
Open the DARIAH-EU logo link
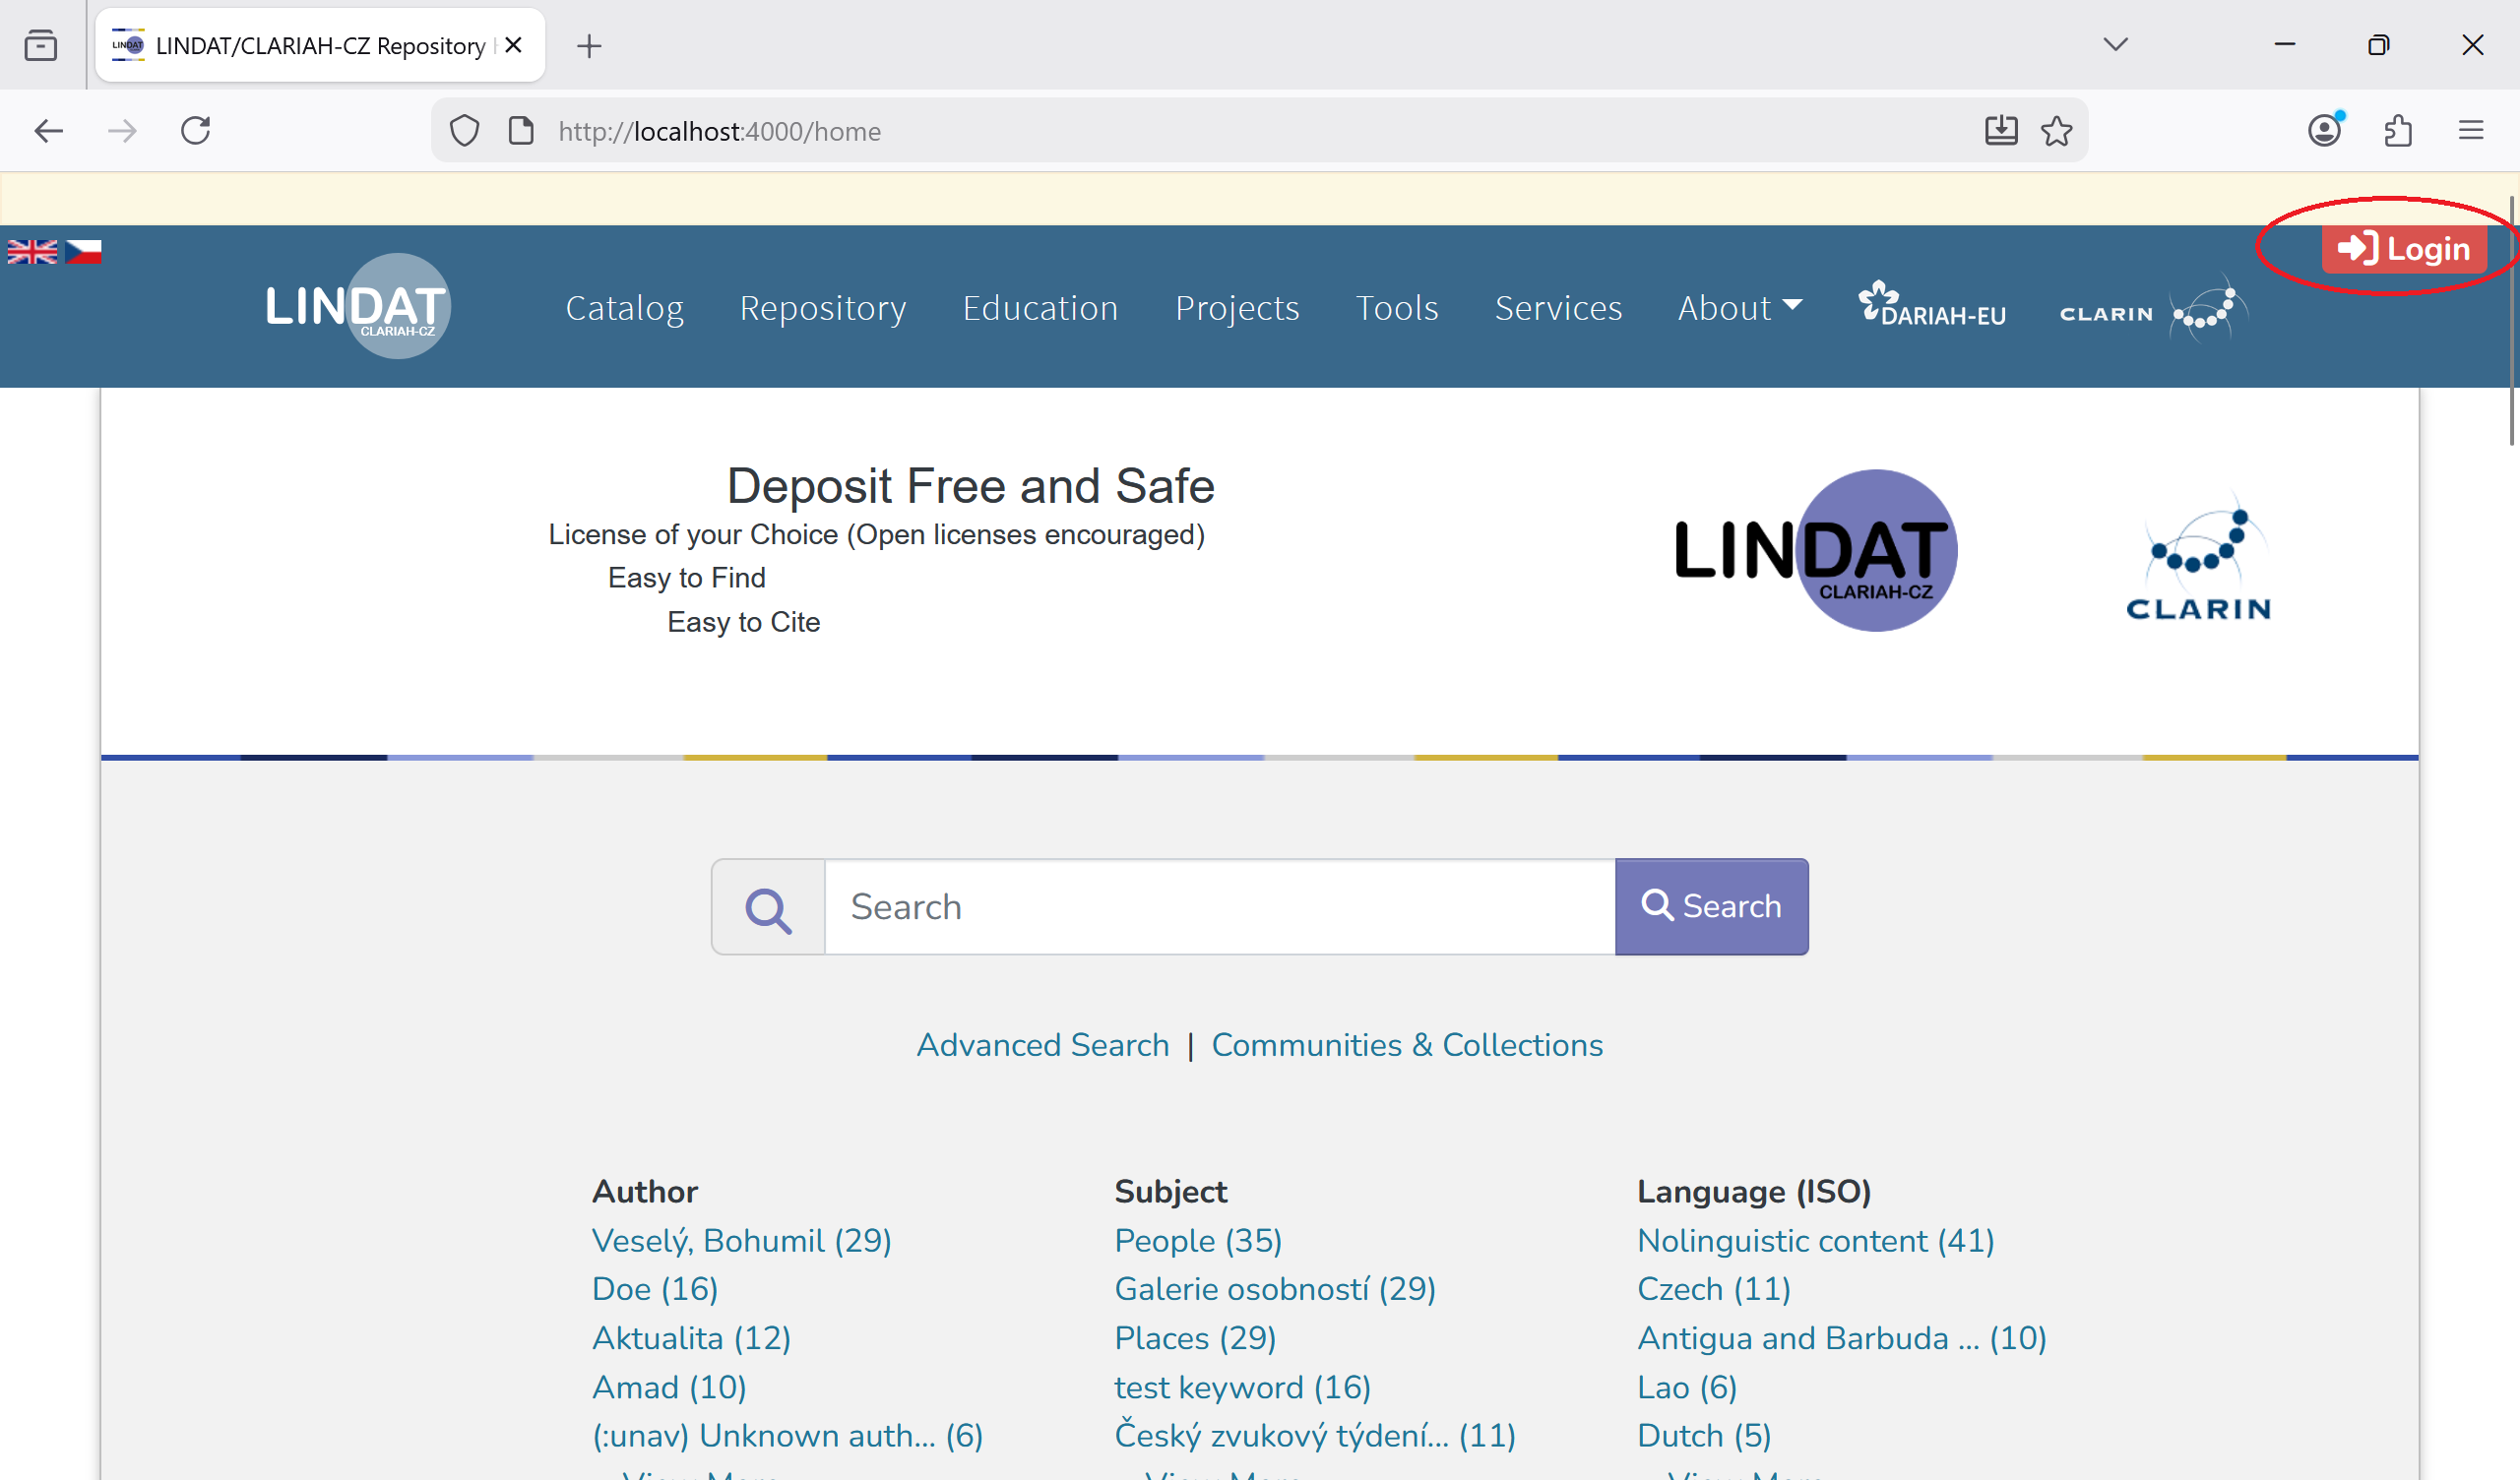pos(1931,306)
